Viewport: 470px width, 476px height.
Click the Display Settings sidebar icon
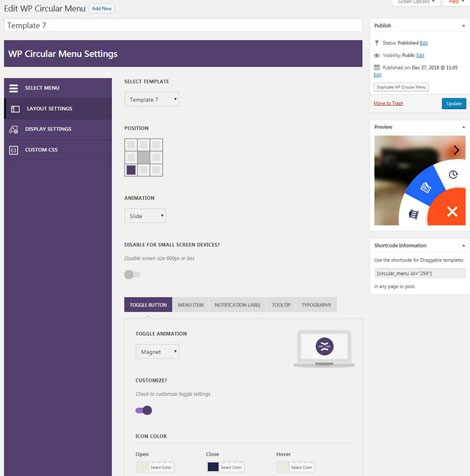(x=14, y=129)
